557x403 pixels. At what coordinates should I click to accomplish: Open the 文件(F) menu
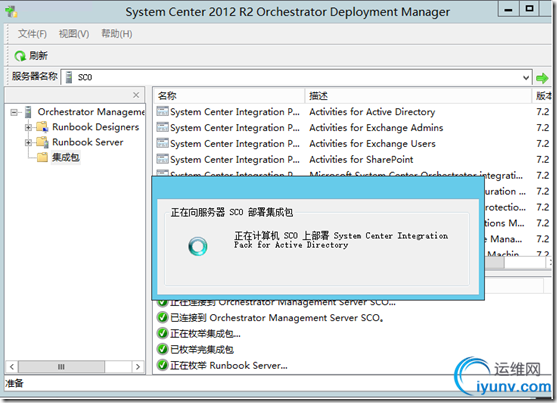32,34
